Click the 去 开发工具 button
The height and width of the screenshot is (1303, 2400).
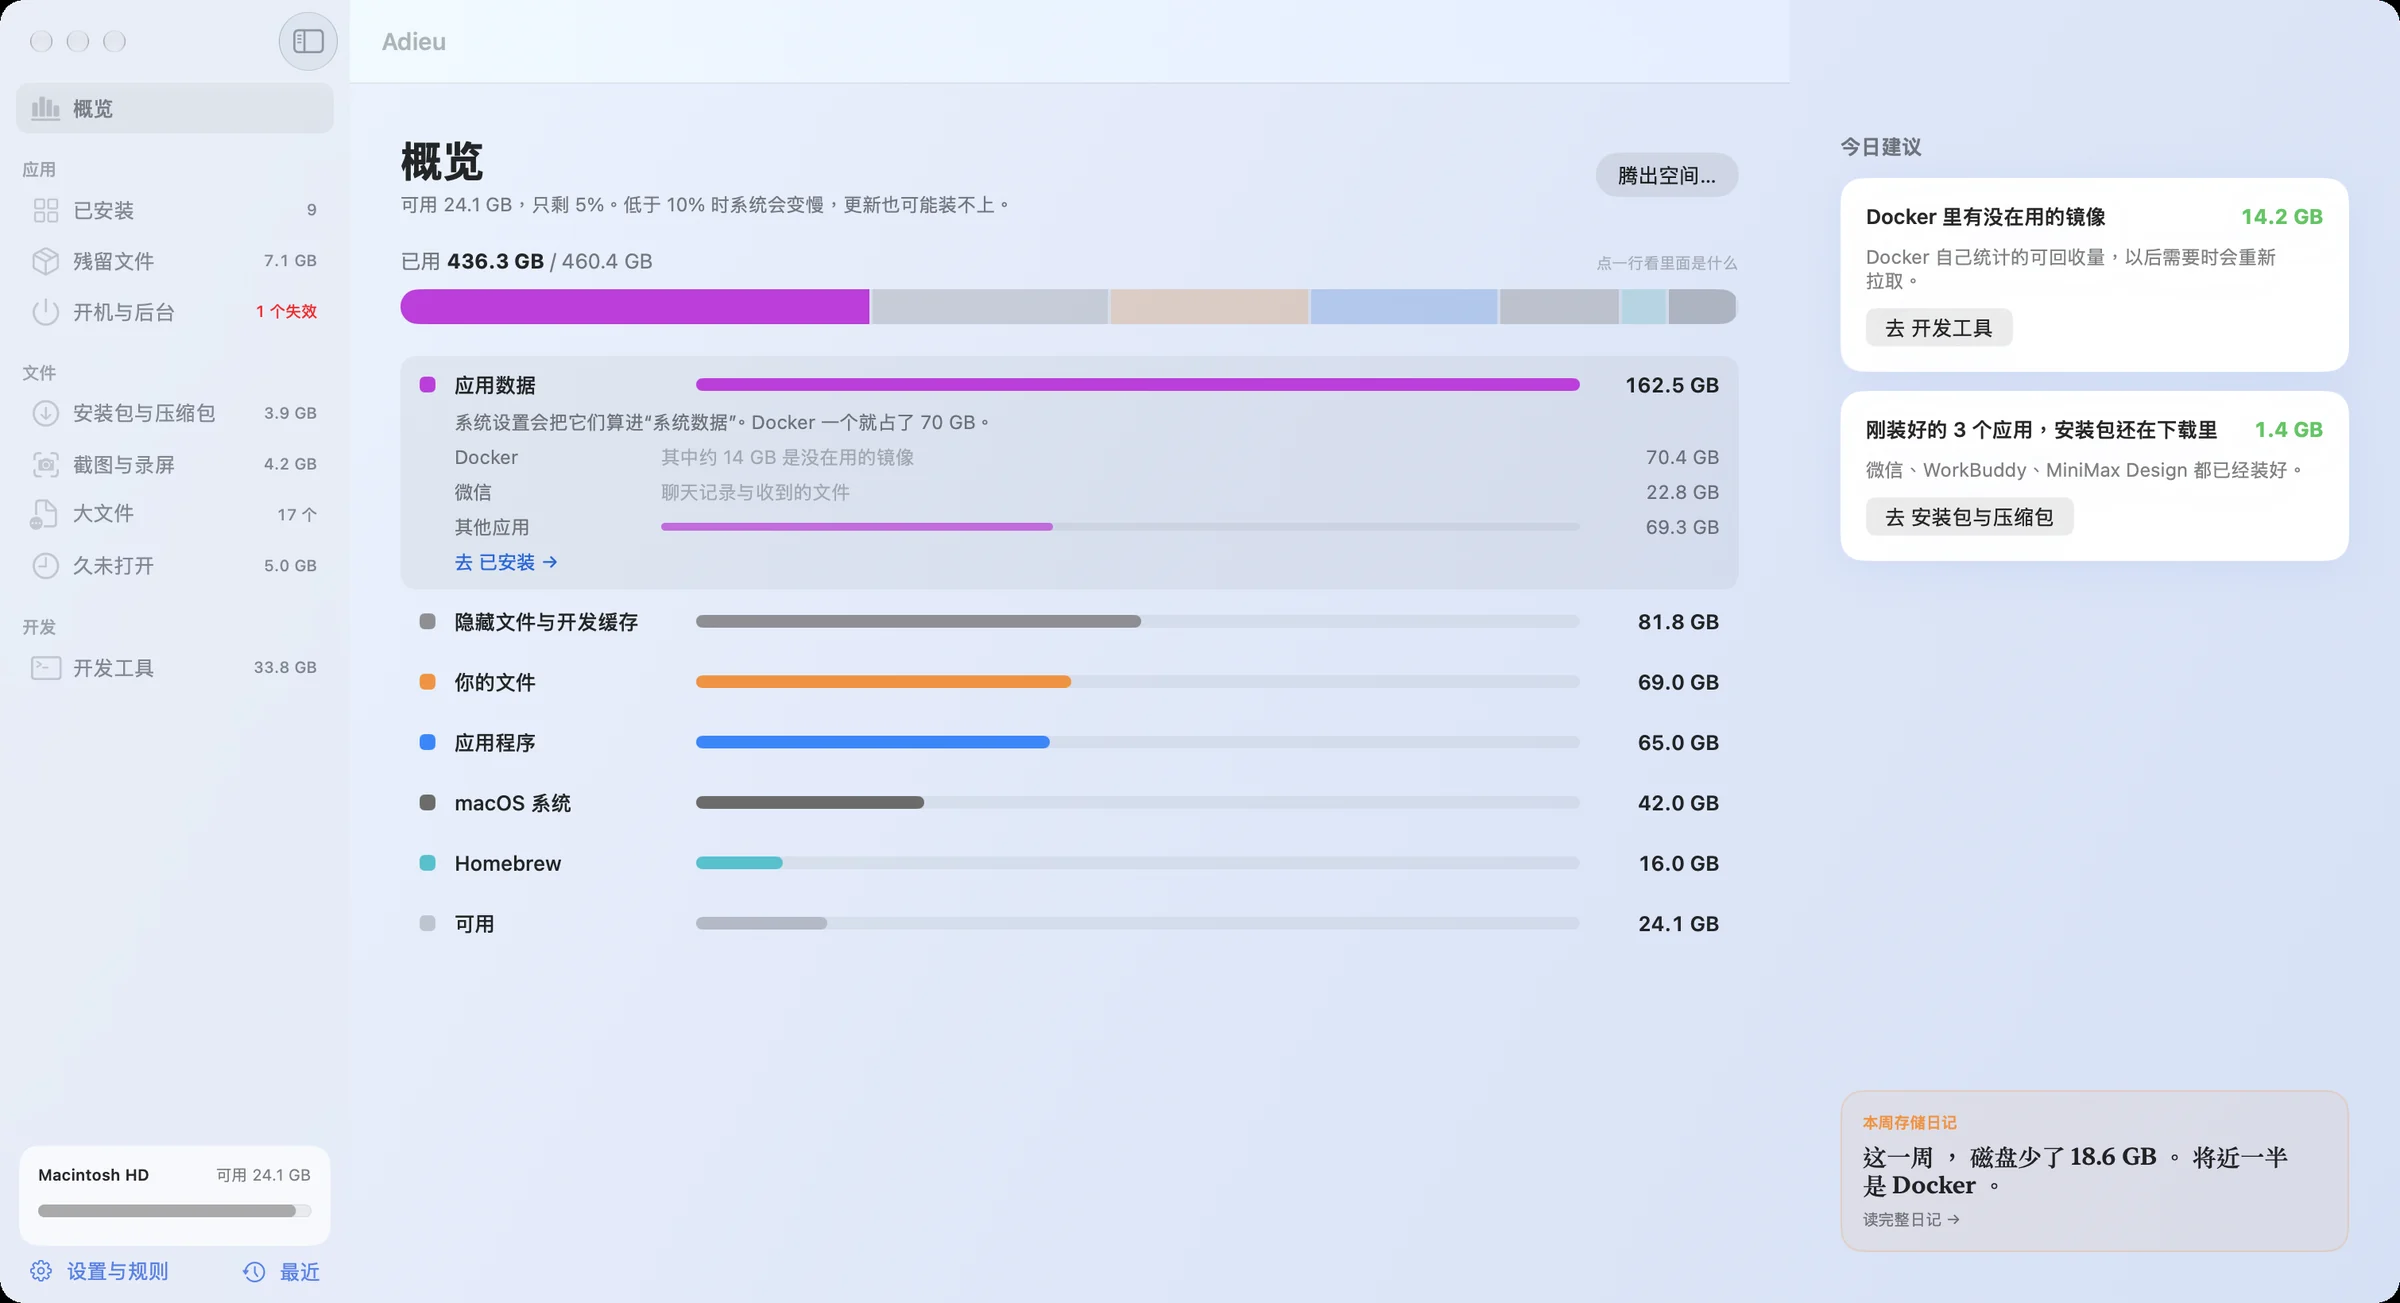point(1938,328)
